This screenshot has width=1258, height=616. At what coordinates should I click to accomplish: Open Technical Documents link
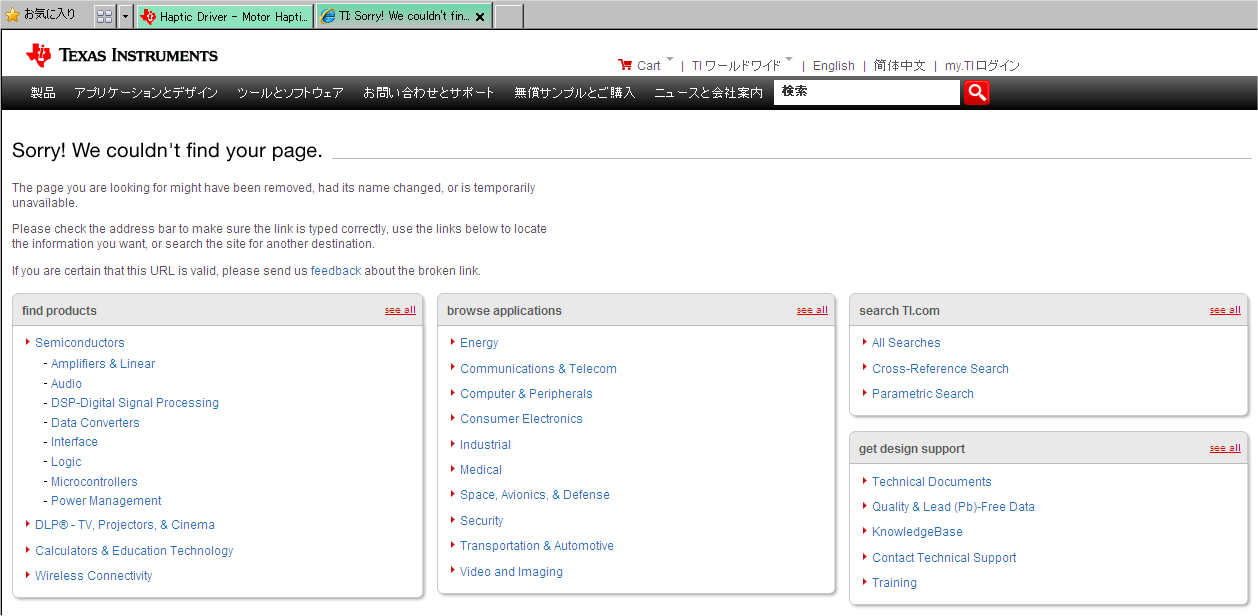(932, 482)
